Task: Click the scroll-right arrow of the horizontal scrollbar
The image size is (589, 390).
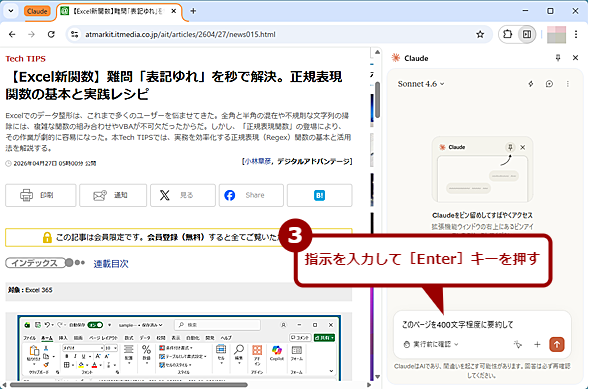Action: click(x=369, y=385)
